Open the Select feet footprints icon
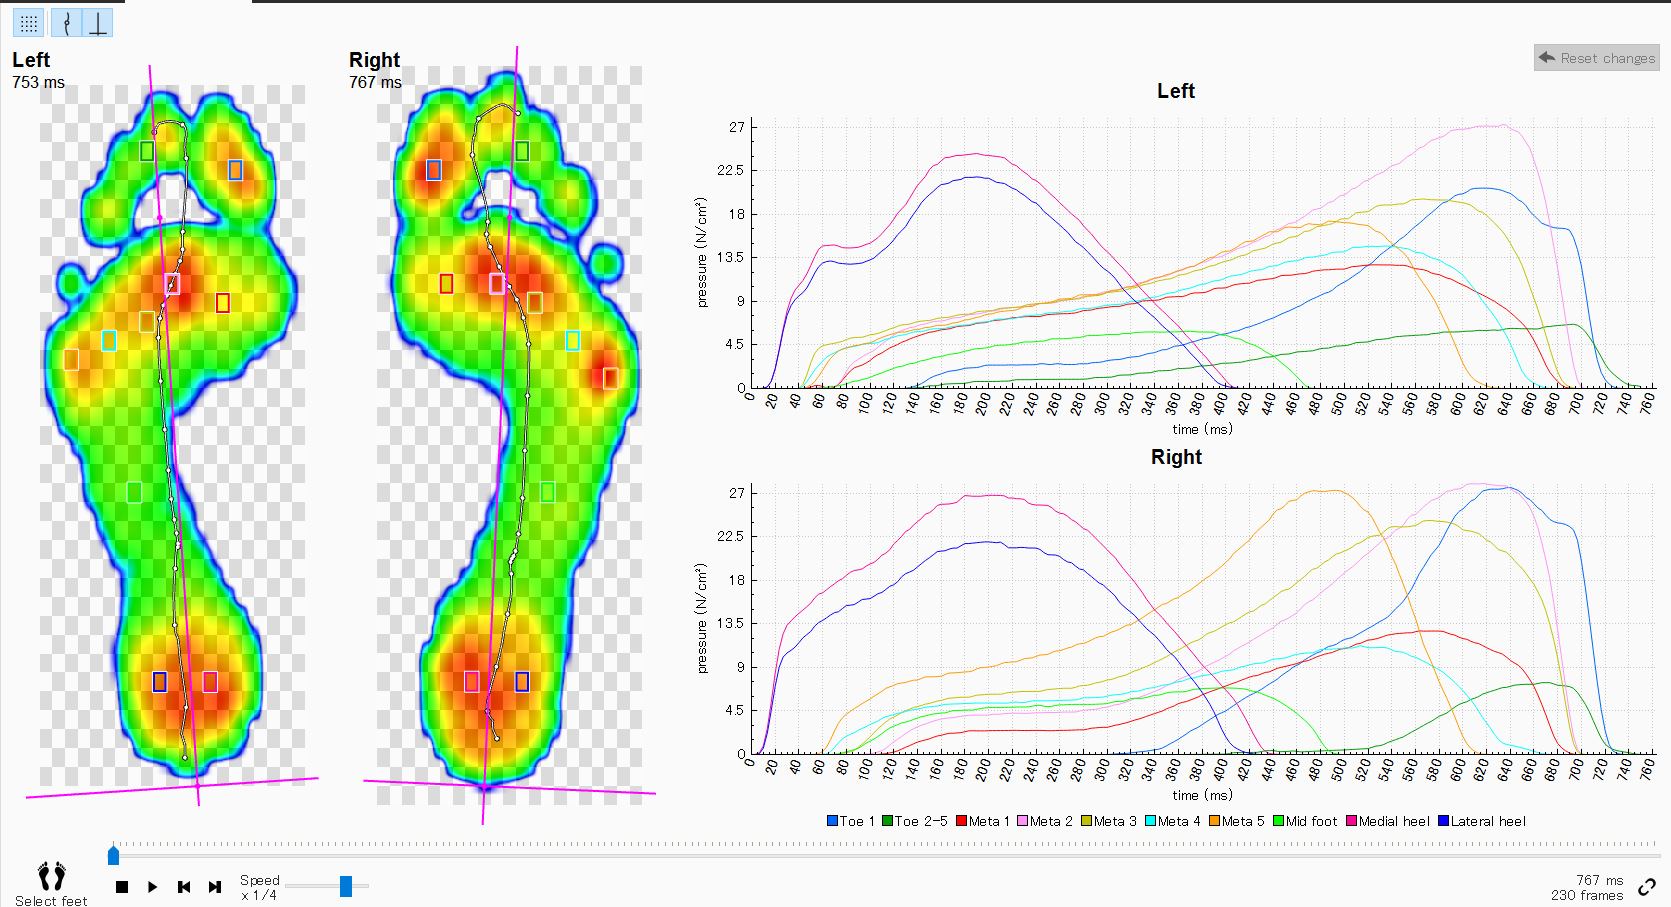 51,876
